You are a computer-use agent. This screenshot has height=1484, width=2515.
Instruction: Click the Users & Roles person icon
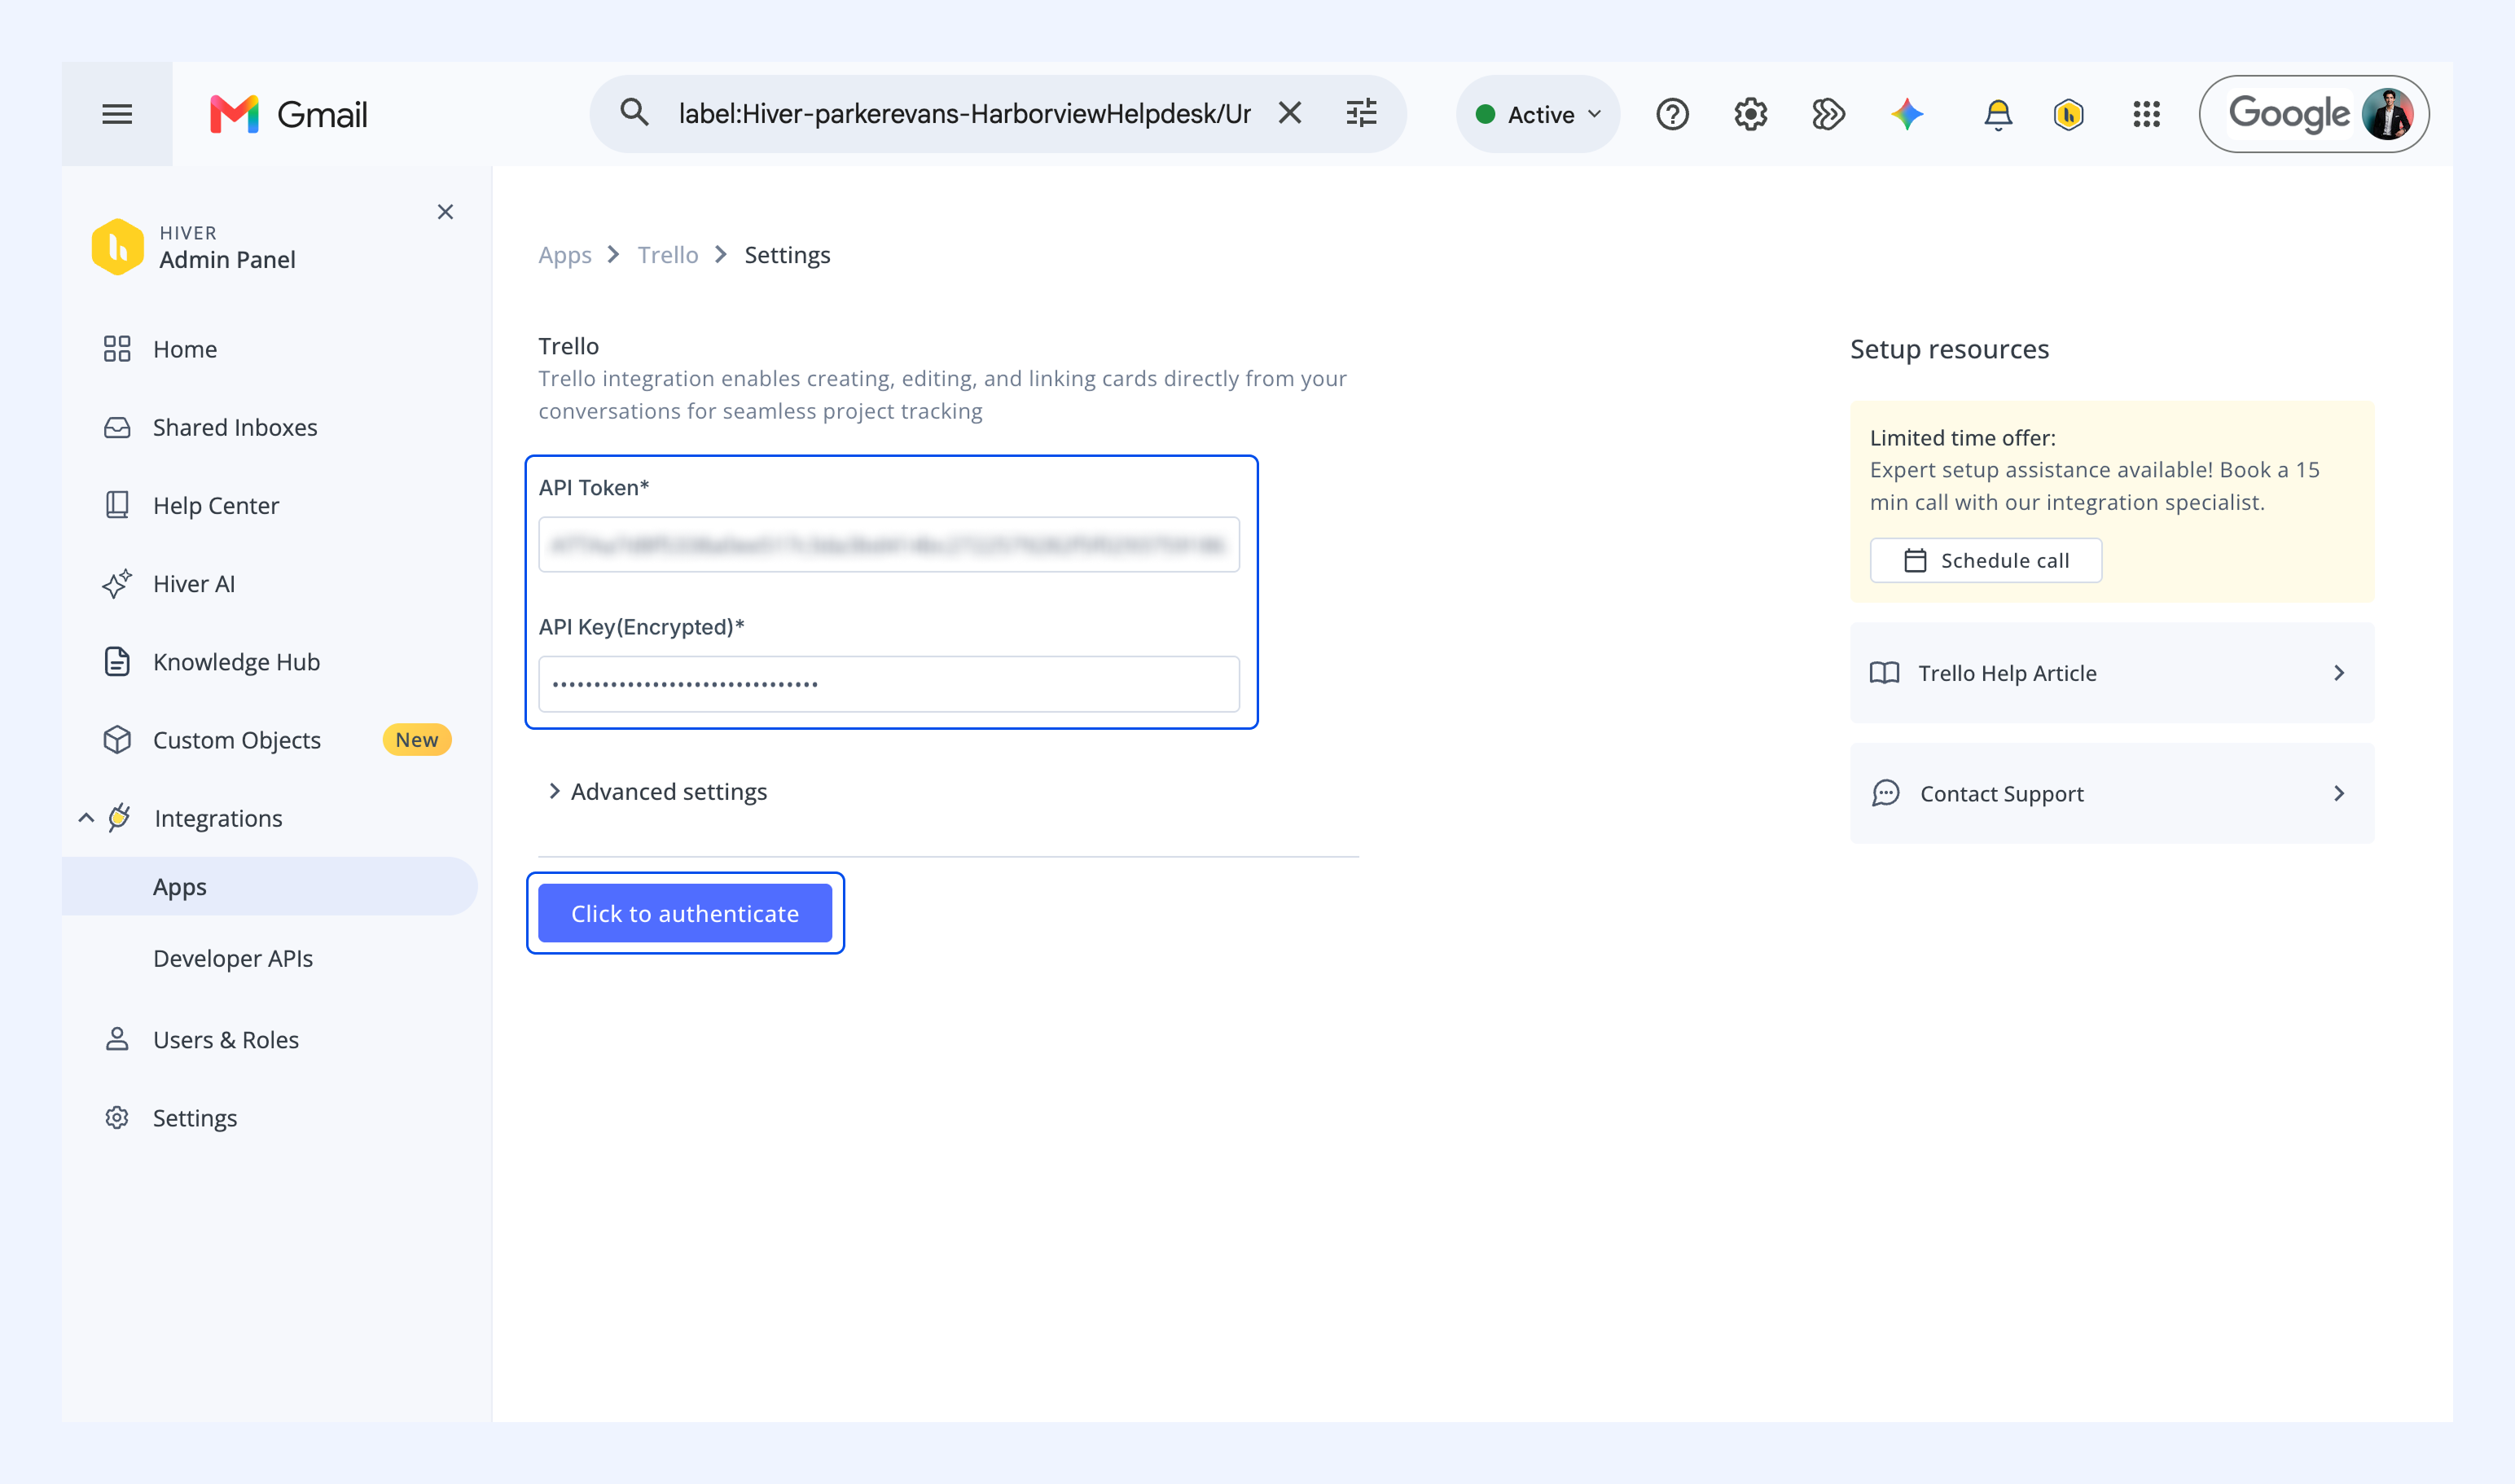pyautogui.click(x=117, y=1039)
